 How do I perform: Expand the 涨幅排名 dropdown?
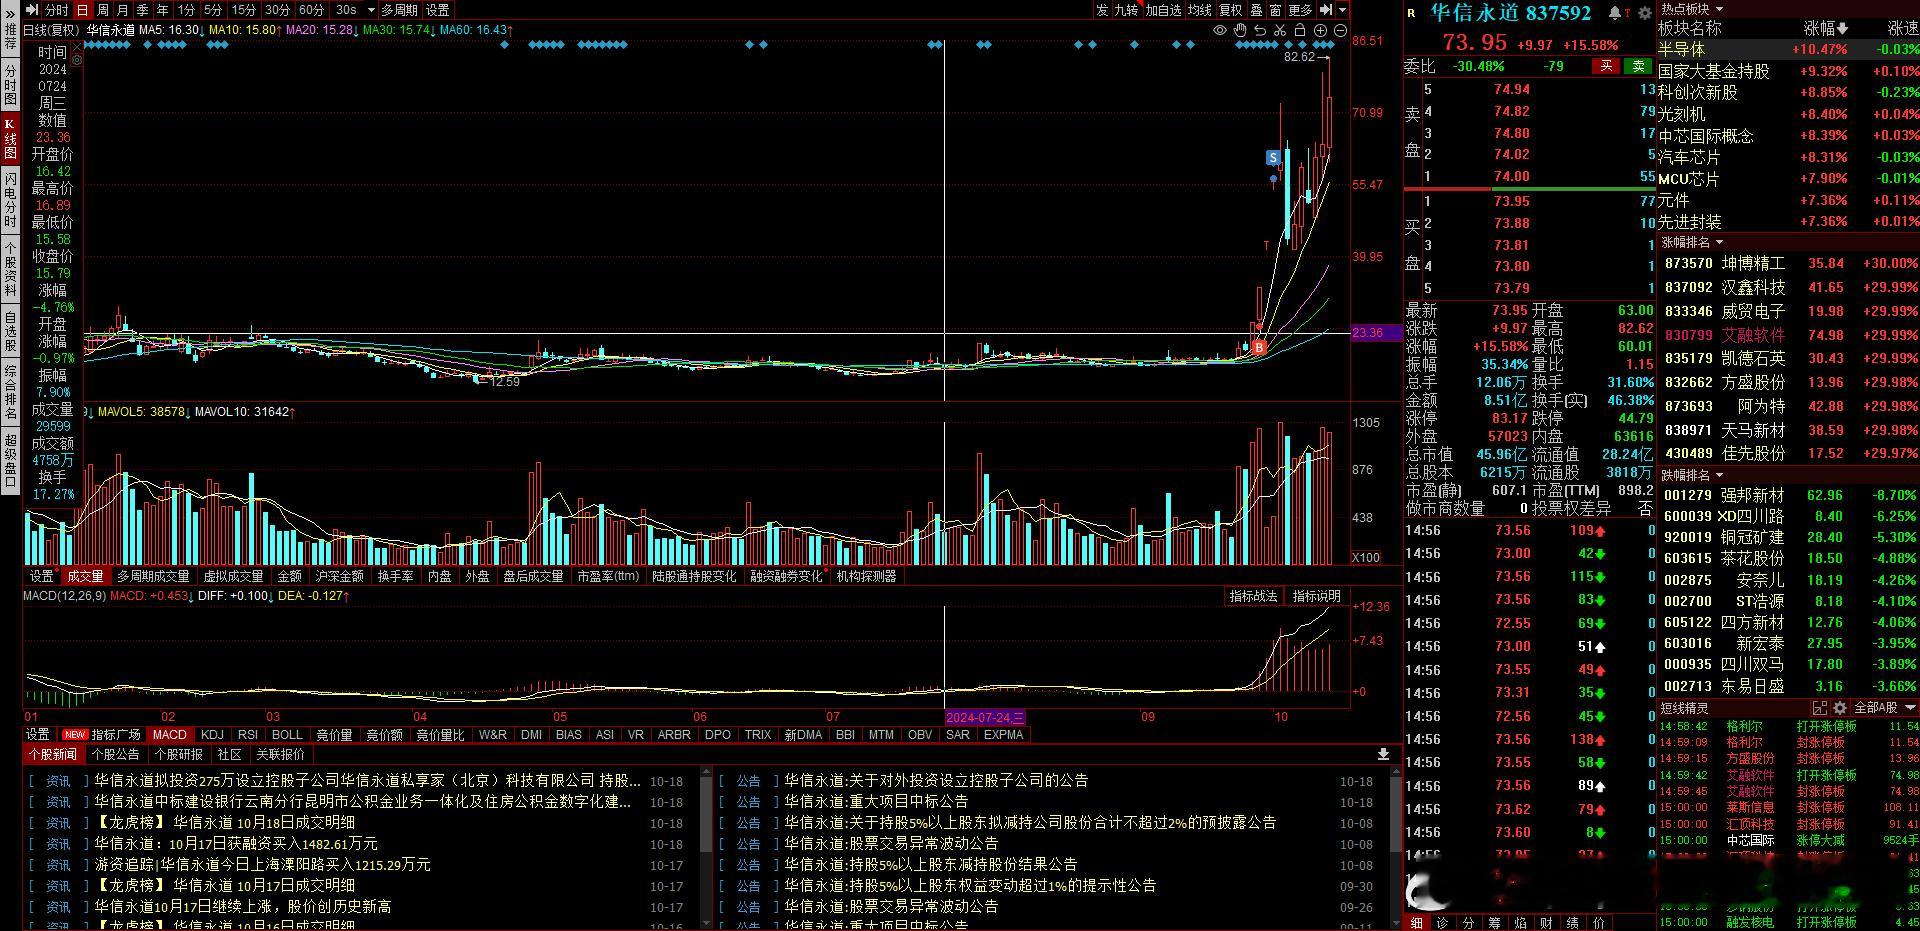(x=1719, y=242)
